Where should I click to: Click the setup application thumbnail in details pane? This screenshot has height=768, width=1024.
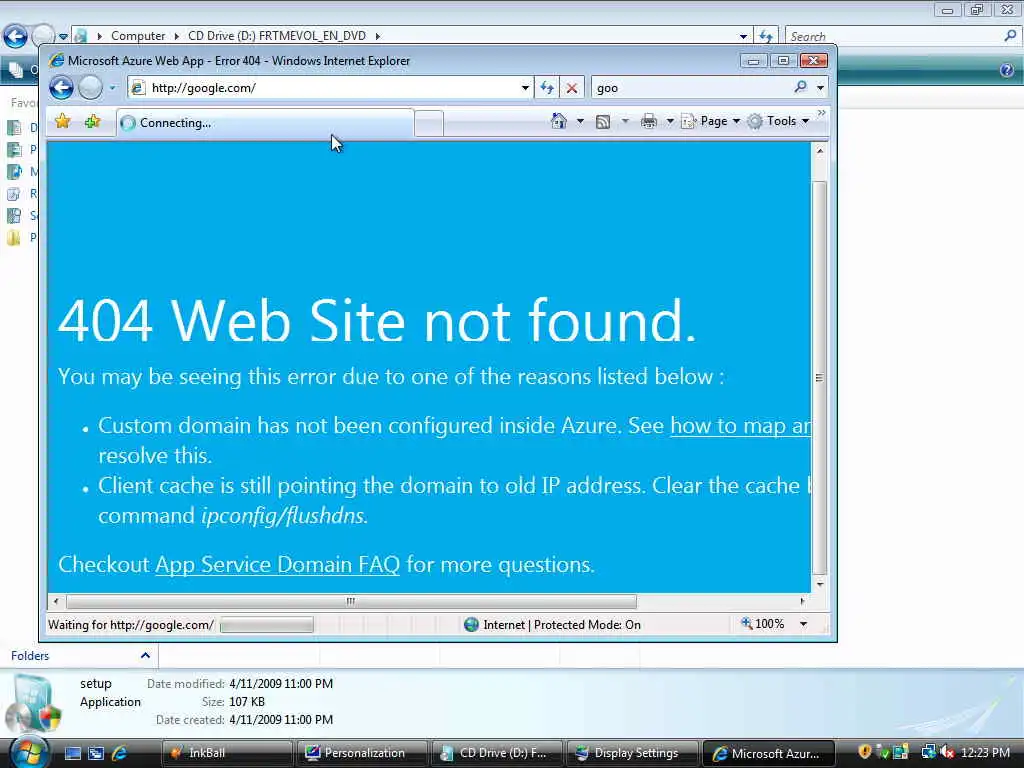33,704
